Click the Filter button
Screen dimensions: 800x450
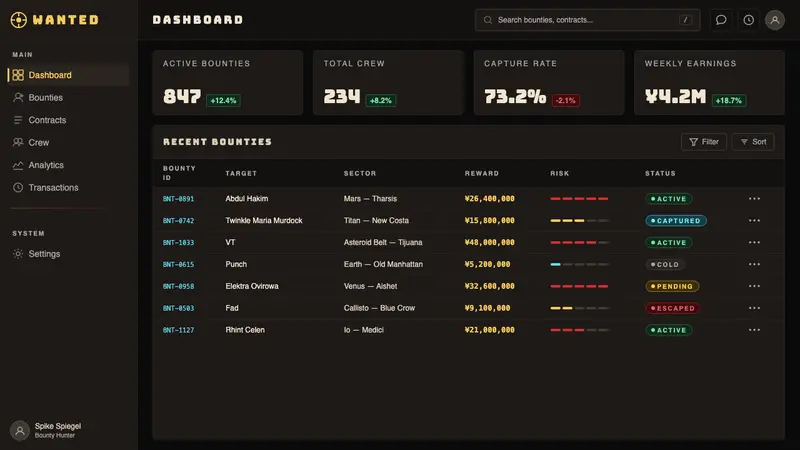[704, 142]
